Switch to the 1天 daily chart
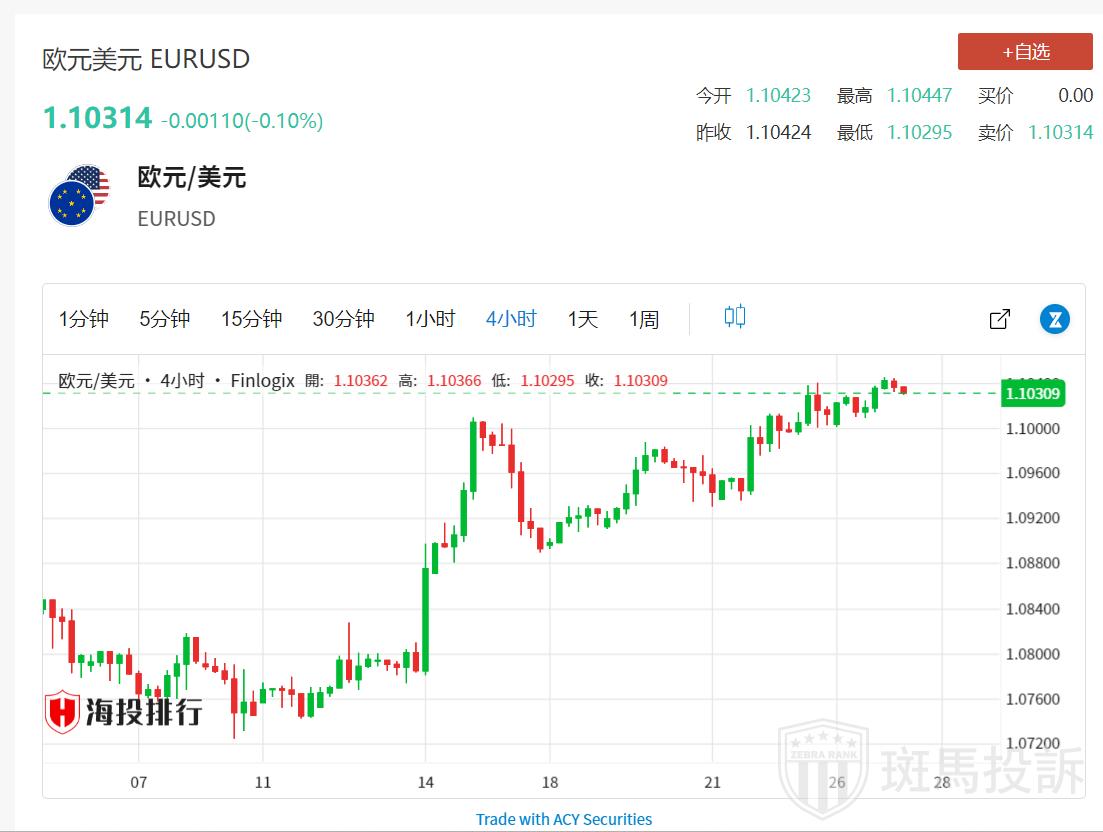 pos(583,319)
